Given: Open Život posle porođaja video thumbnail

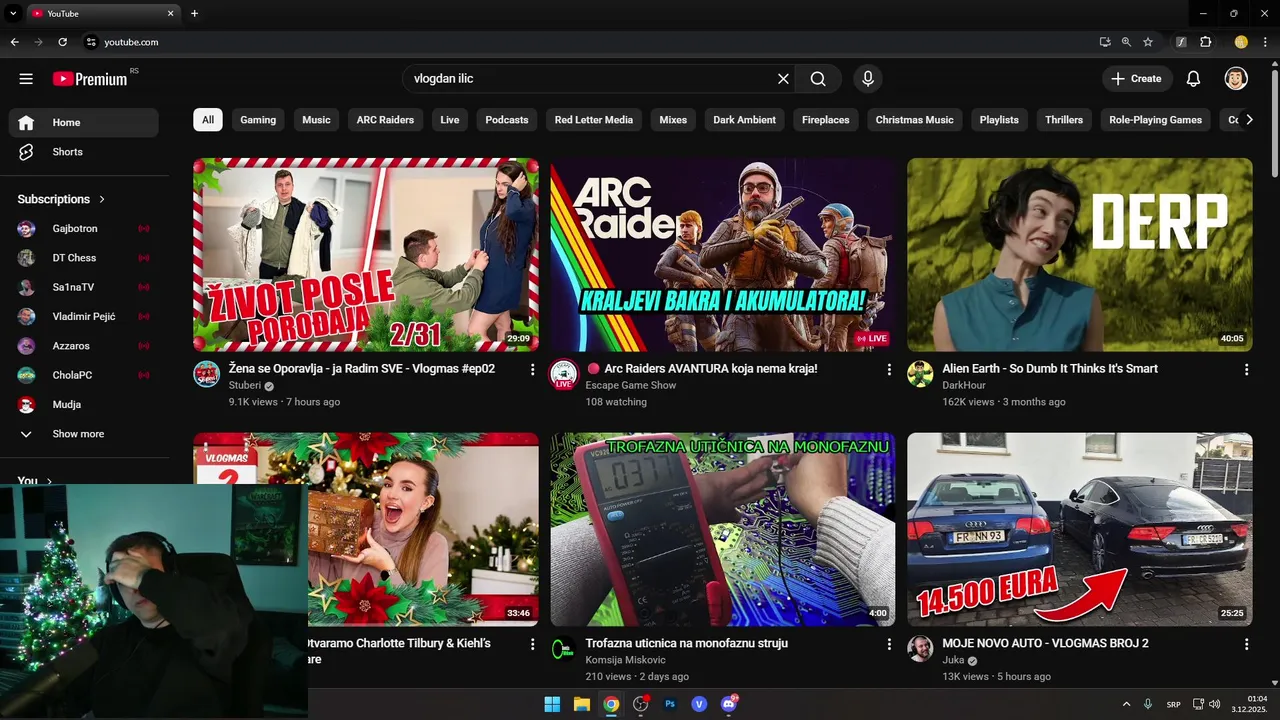Looking at the screenshot, I should 366,254.
